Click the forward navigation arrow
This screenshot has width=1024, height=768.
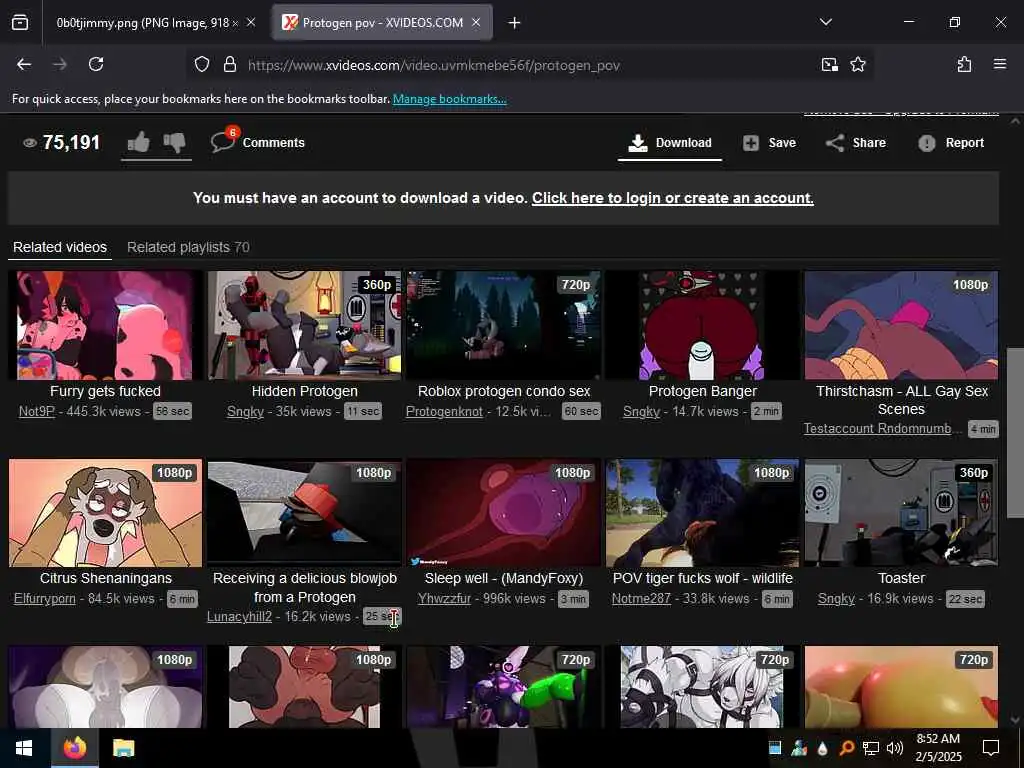(60, 64)
